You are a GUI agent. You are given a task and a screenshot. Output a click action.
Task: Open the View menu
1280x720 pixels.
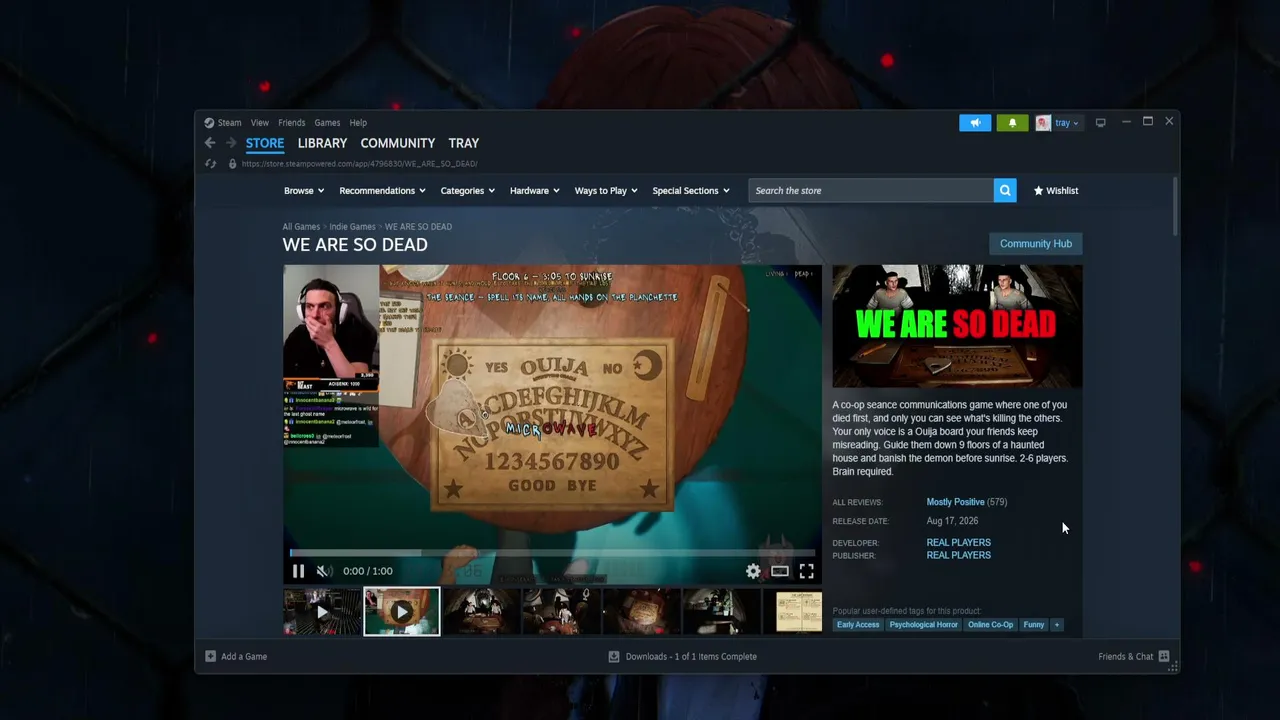260,123
